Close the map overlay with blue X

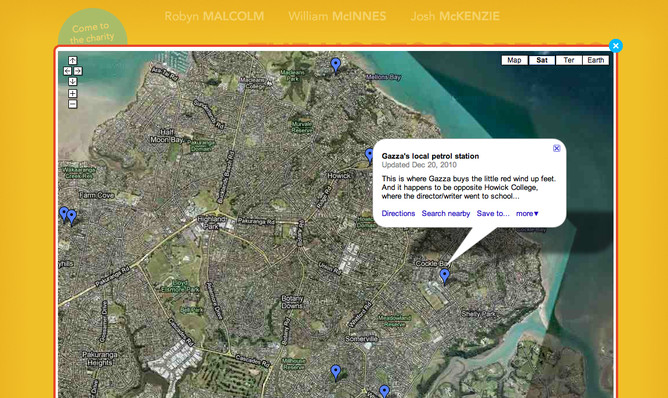pos(616,46)
